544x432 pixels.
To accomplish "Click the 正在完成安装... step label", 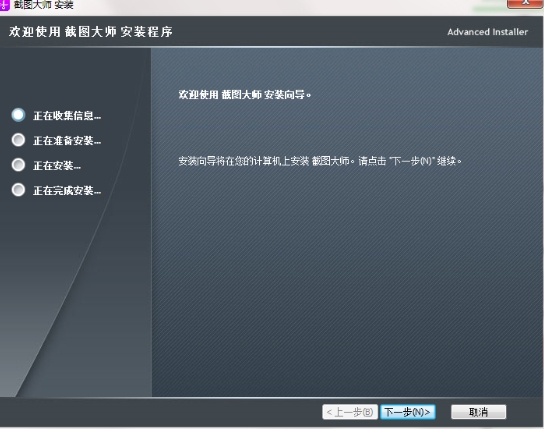I will click(x=67, y=190).
